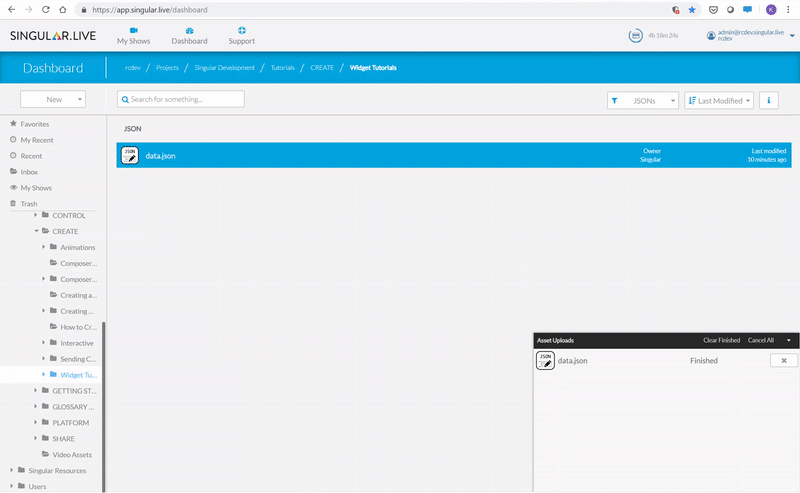The height and width of the screenshot is (493, 800).
Task: Click the data.json file icon in list
Action: coord(130,155)
